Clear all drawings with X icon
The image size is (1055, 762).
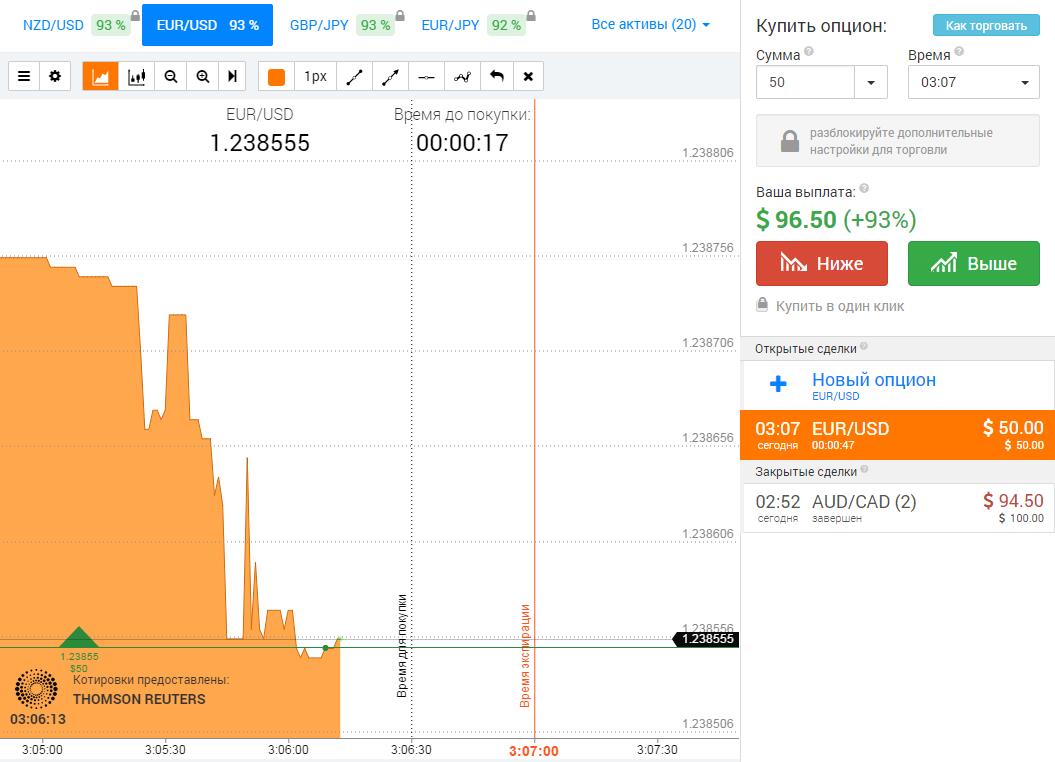click(x=528, y=76)
